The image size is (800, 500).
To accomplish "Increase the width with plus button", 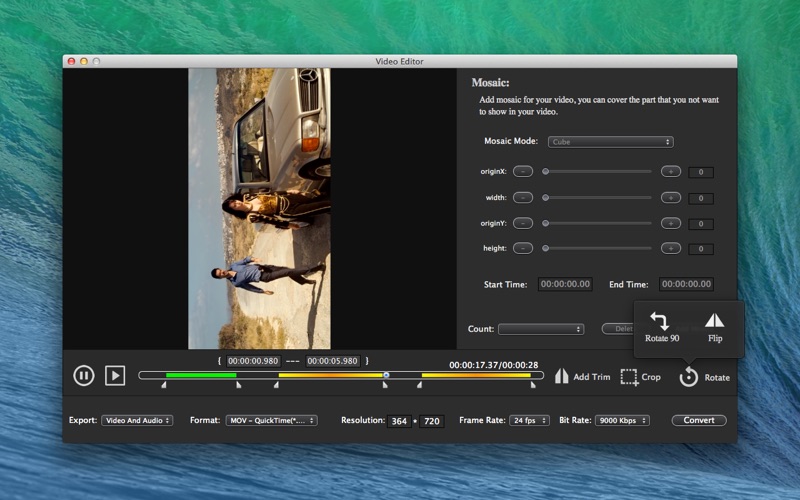I will 671,197.
